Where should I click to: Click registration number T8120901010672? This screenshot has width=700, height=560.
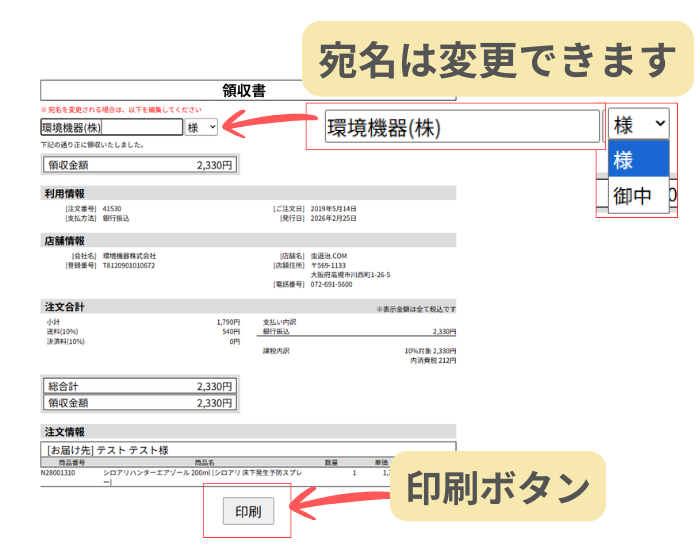pyautogui.click(x=129, y=266)
